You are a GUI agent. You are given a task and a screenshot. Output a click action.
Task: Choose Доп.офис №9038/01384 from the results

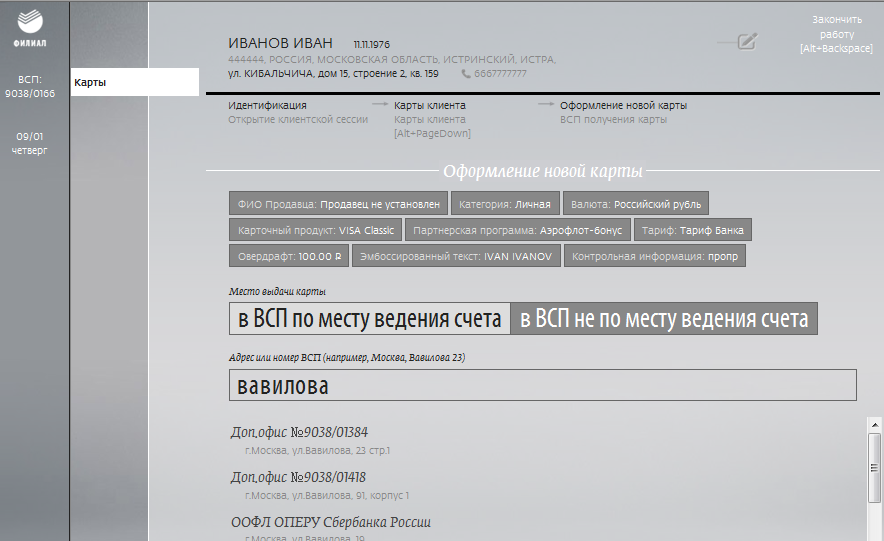coord(299,432)
